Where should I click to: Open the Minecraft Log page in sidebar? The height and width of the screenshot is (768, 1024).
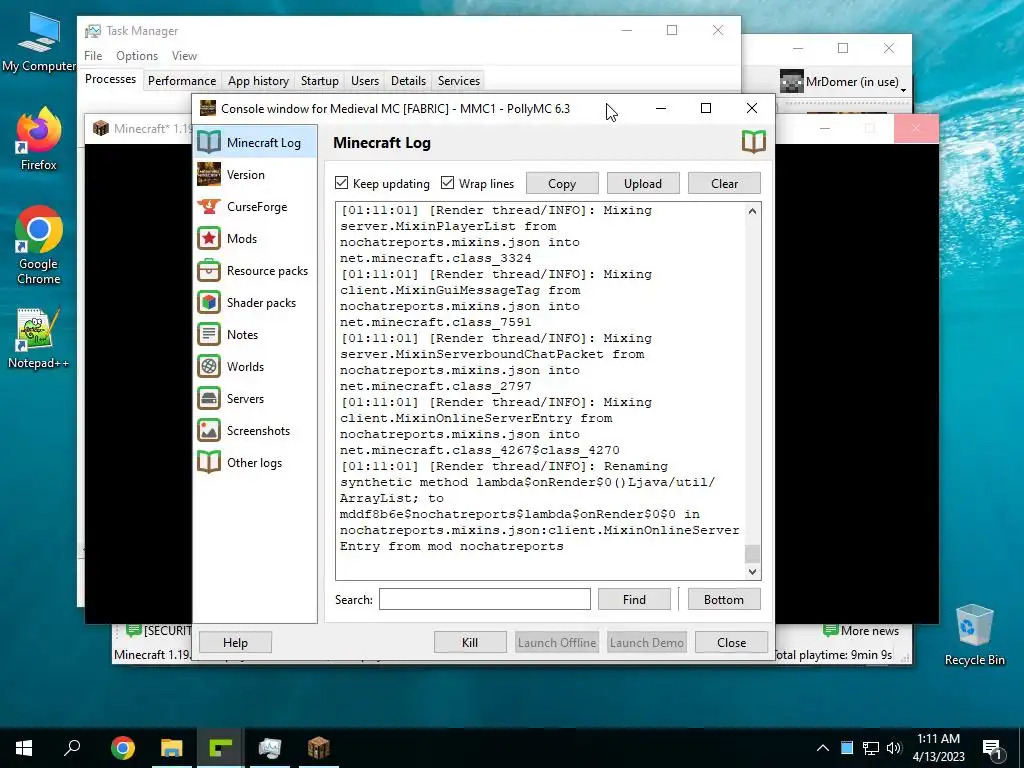(x=256, y=142)
